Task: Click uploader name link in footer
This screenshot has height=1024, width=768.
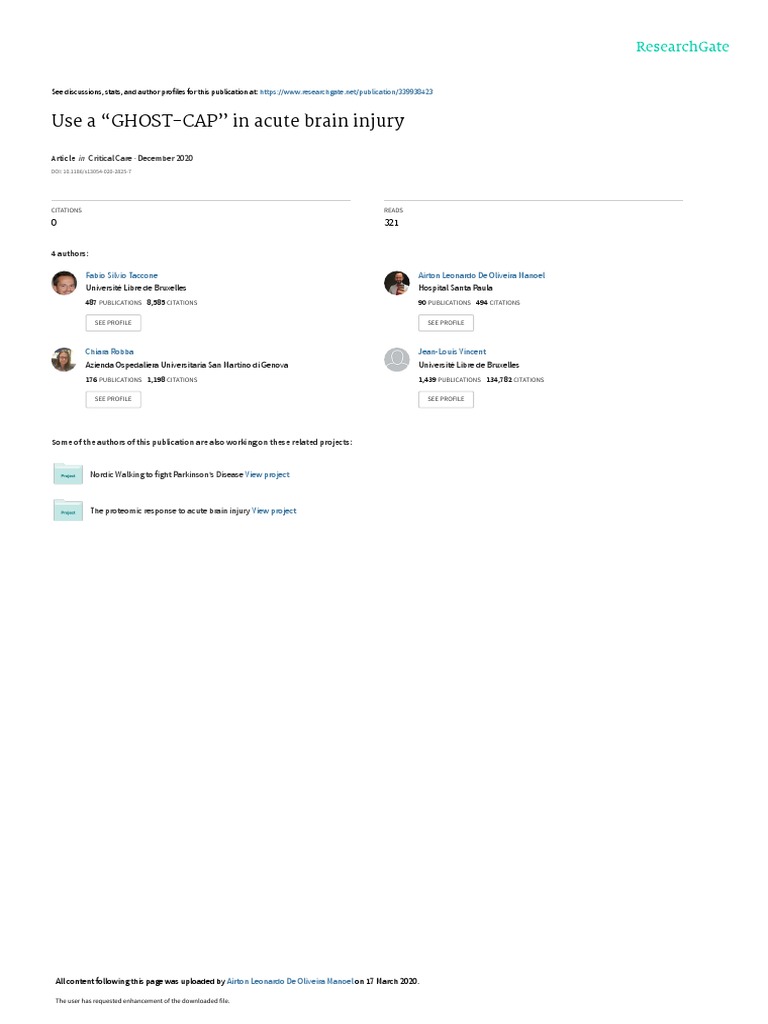Action: click(290, 981)
